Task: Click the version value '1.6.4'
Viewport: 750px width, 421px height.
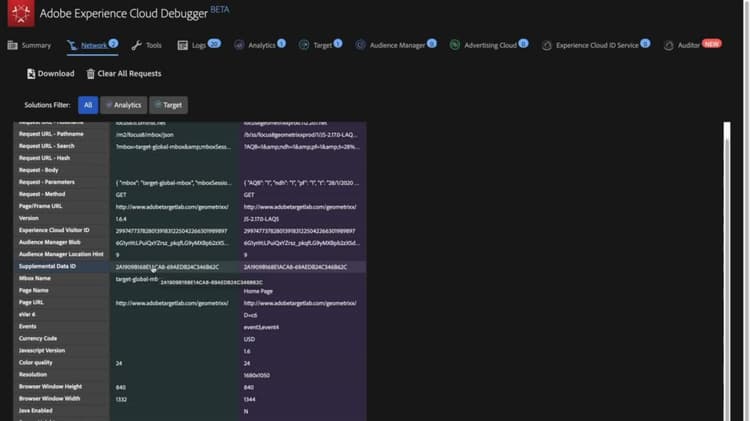Action: 121,219
